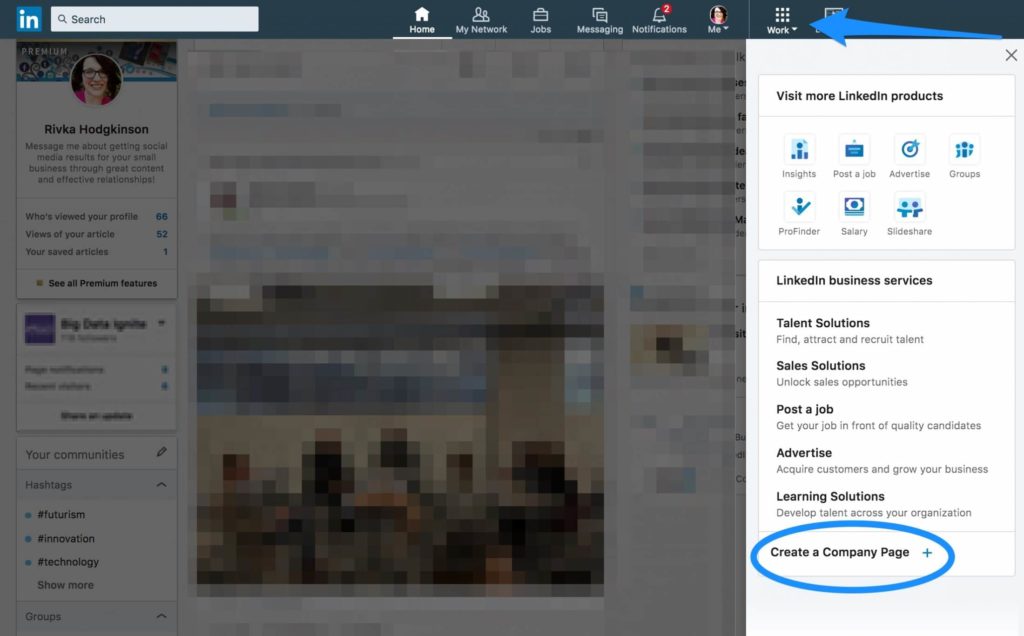Open the Salary product icon

point(854,214)
